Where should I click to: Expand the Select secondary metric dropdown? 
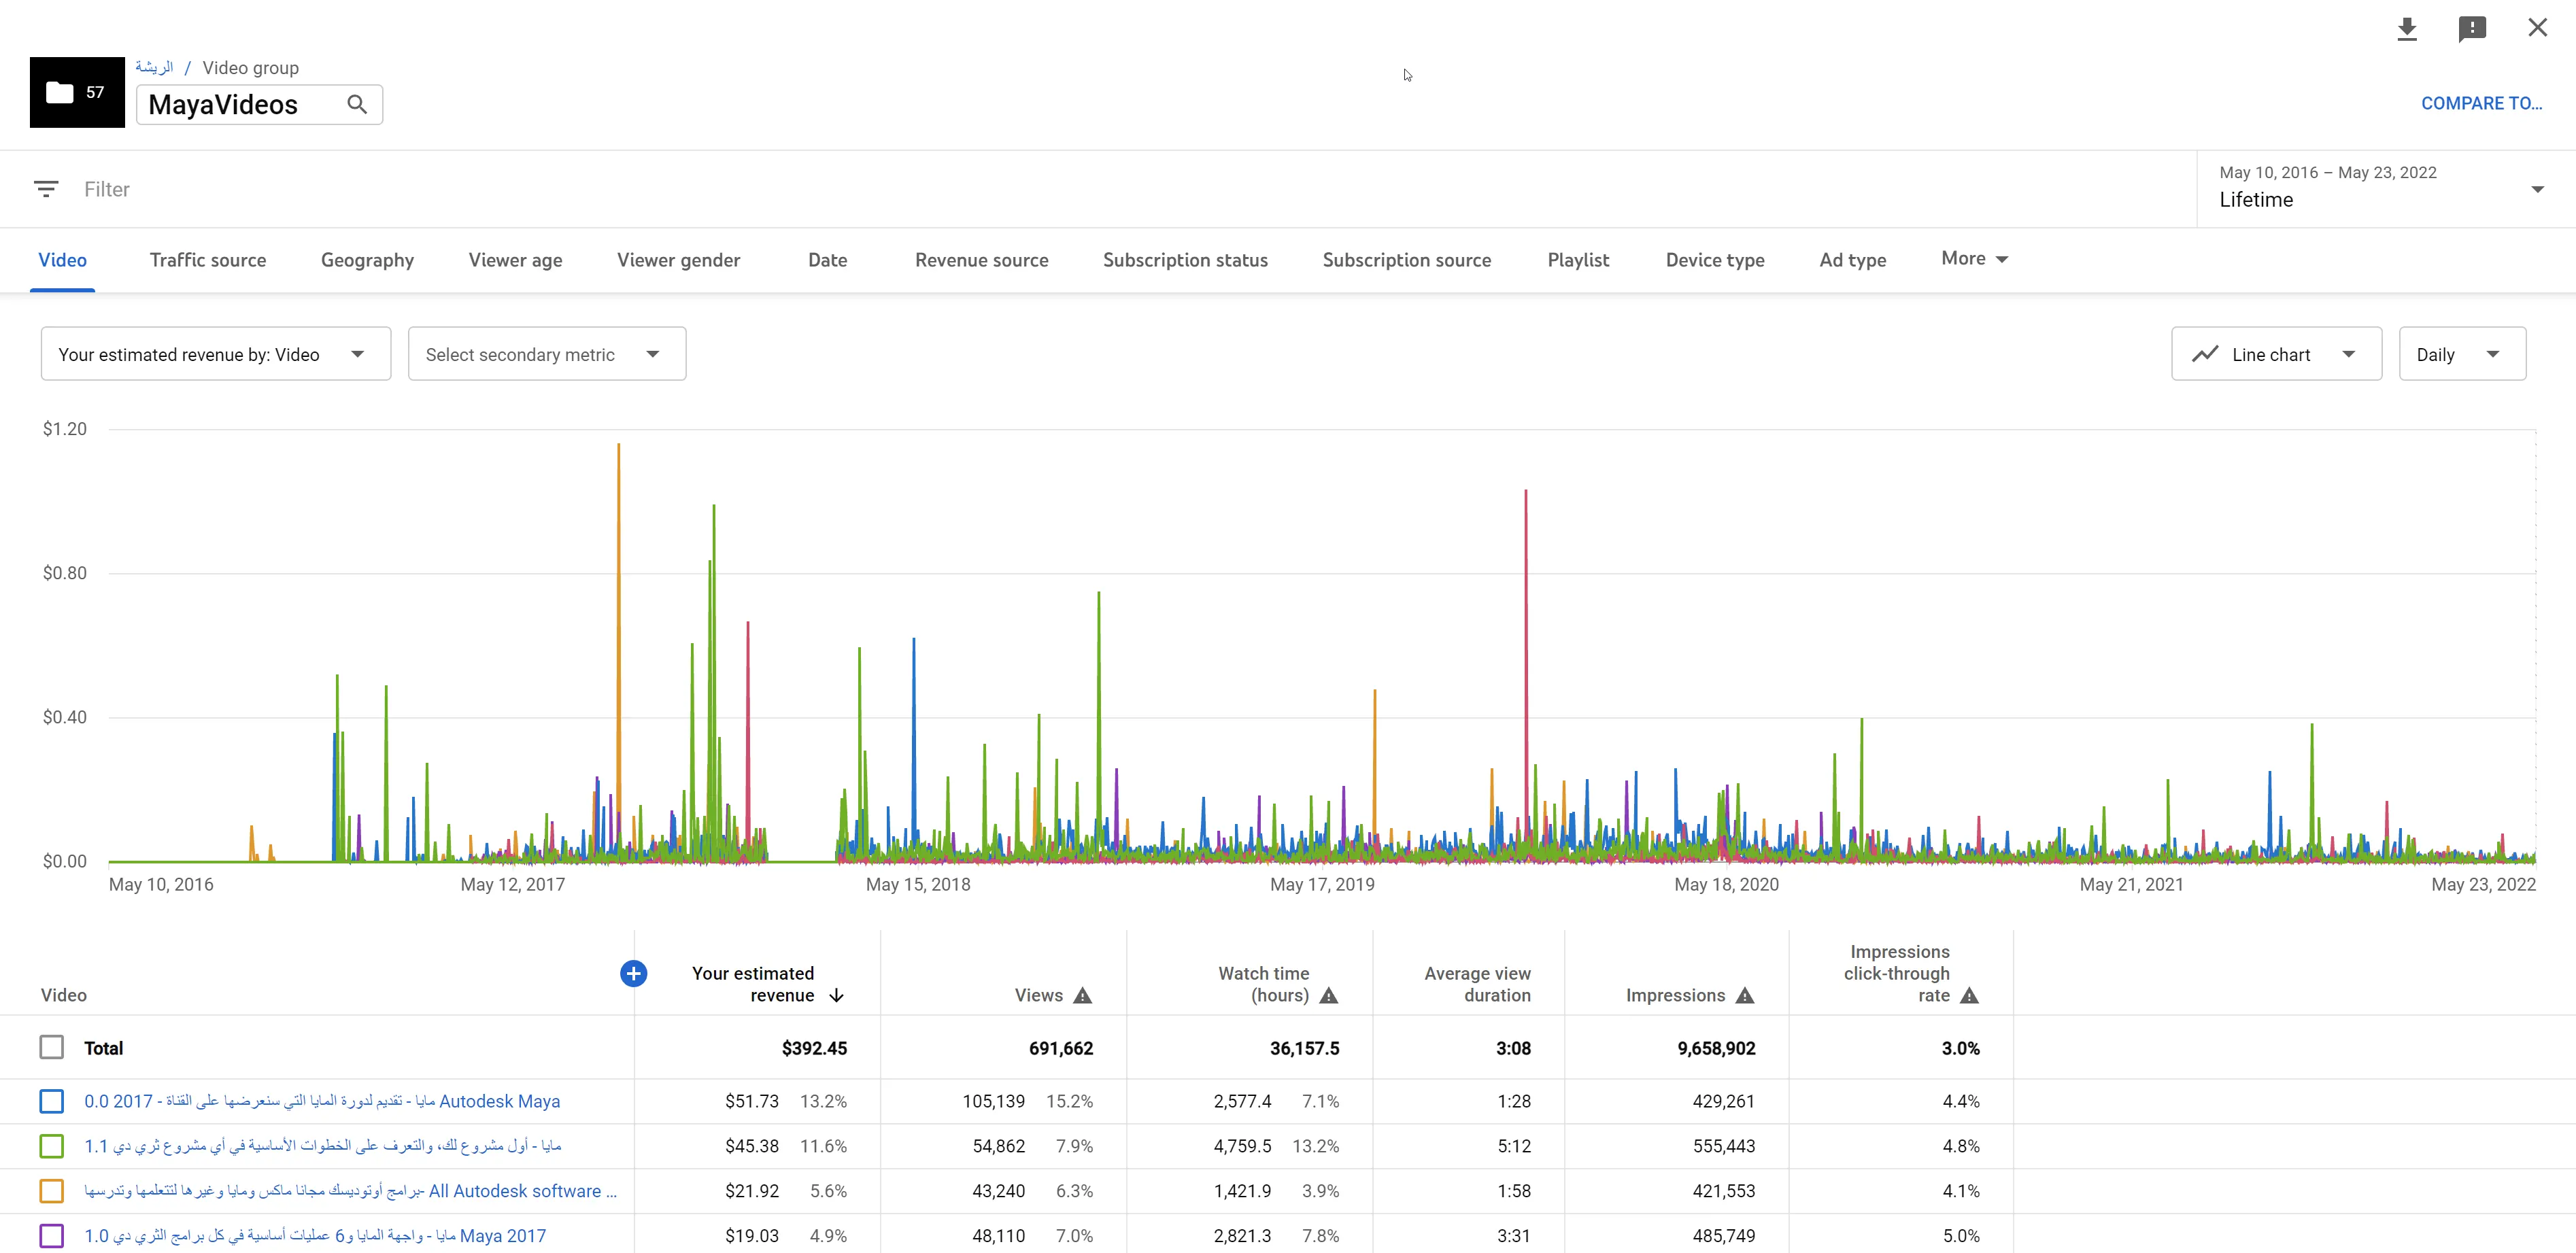coord(546,354)
